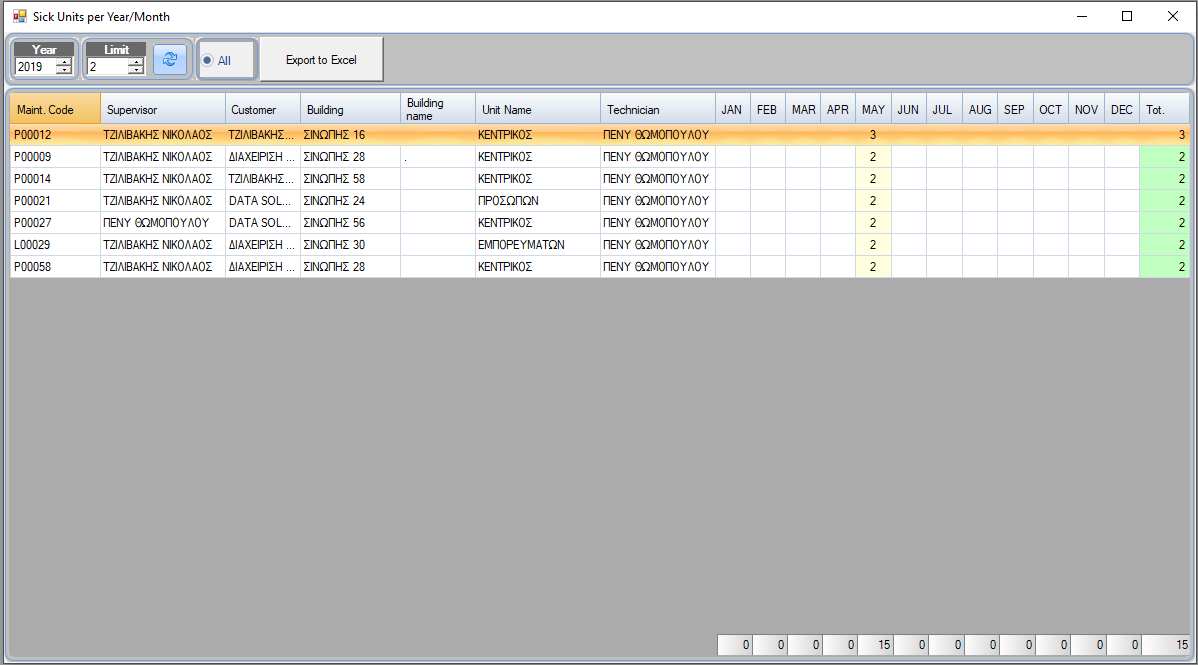
Task: Click the Tot. column header
Action: click(x=1163, y=109)
